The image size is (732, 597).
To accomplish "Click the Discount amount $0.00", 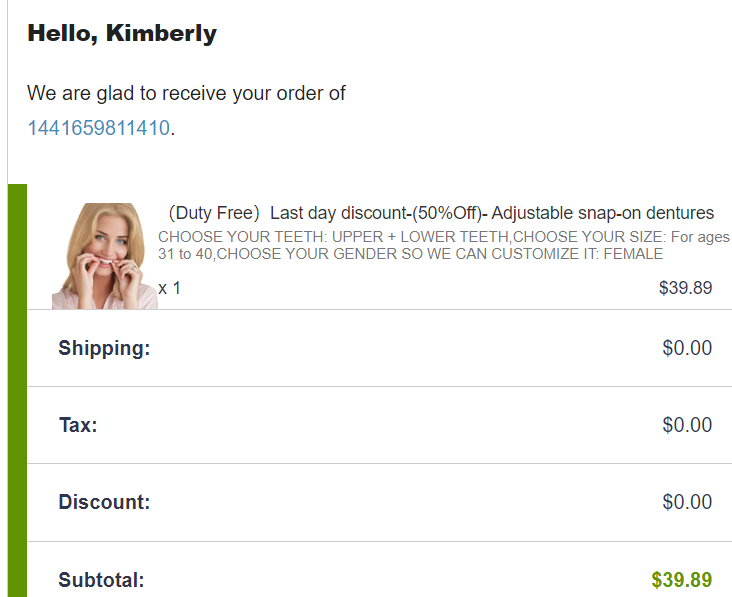I will [687, 502].
